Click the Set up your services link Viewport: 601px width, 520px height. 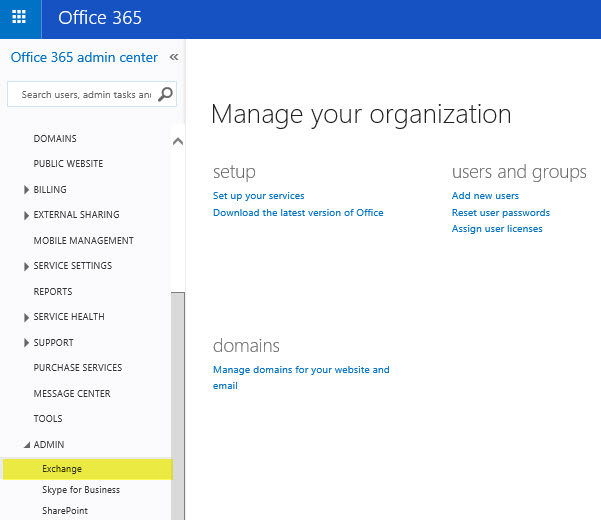258,196
